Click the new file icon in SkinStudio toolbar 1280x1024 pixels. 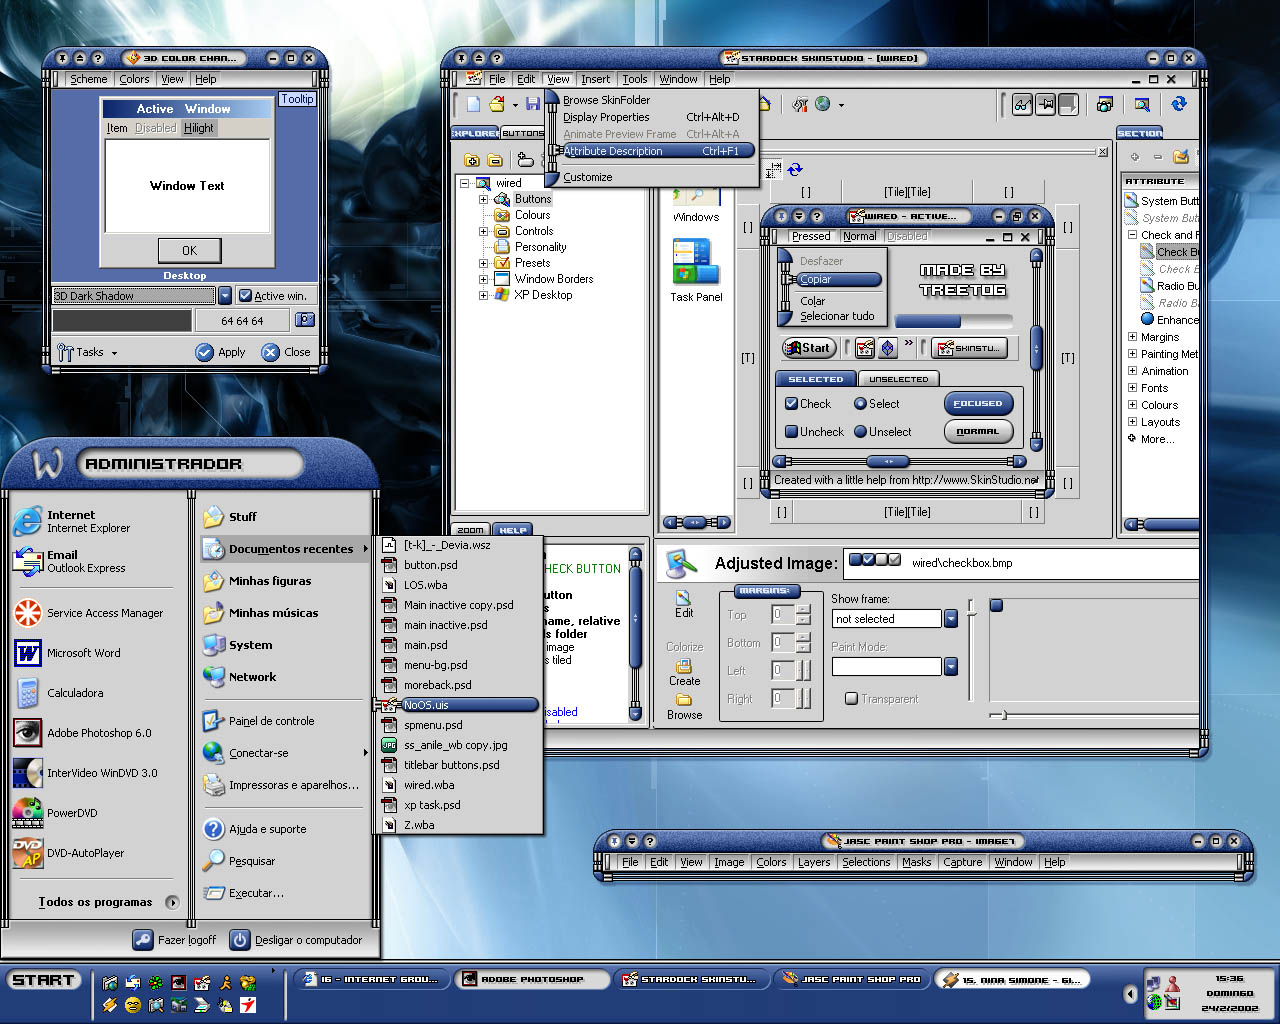pos(474,104)
